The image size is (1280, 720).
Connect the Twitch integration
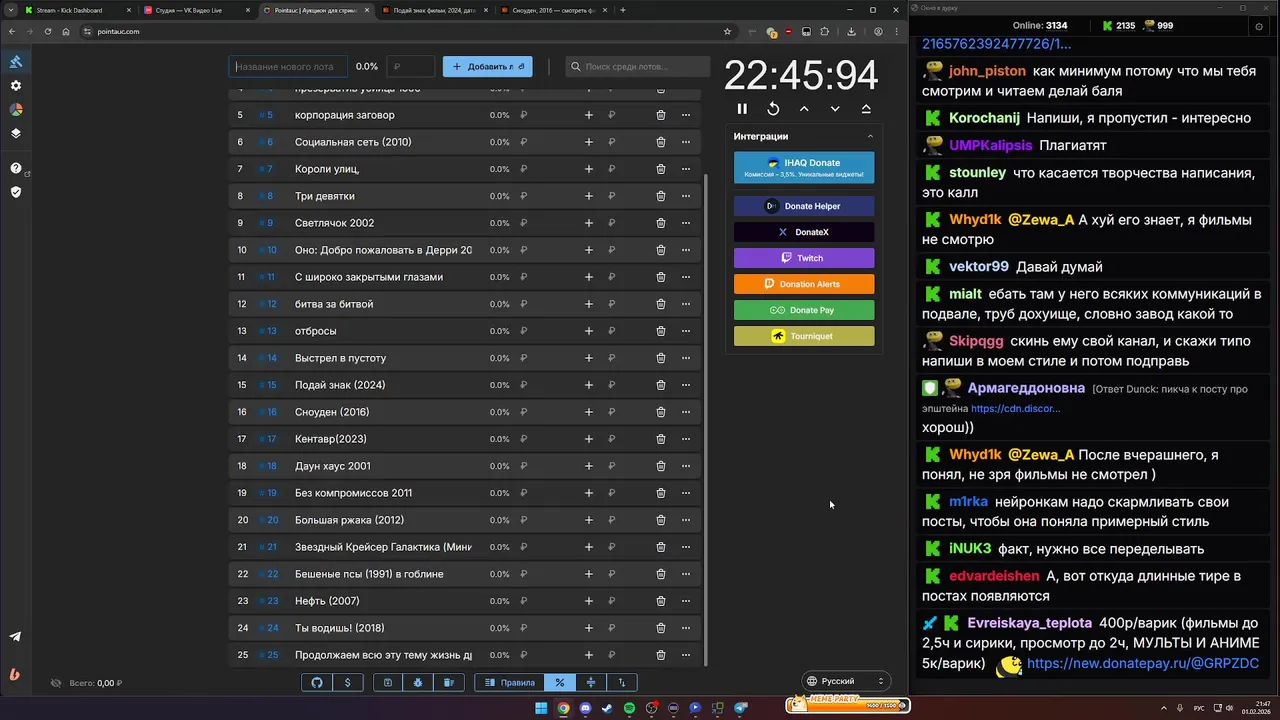pyautogui.click(x=804, y=258)
